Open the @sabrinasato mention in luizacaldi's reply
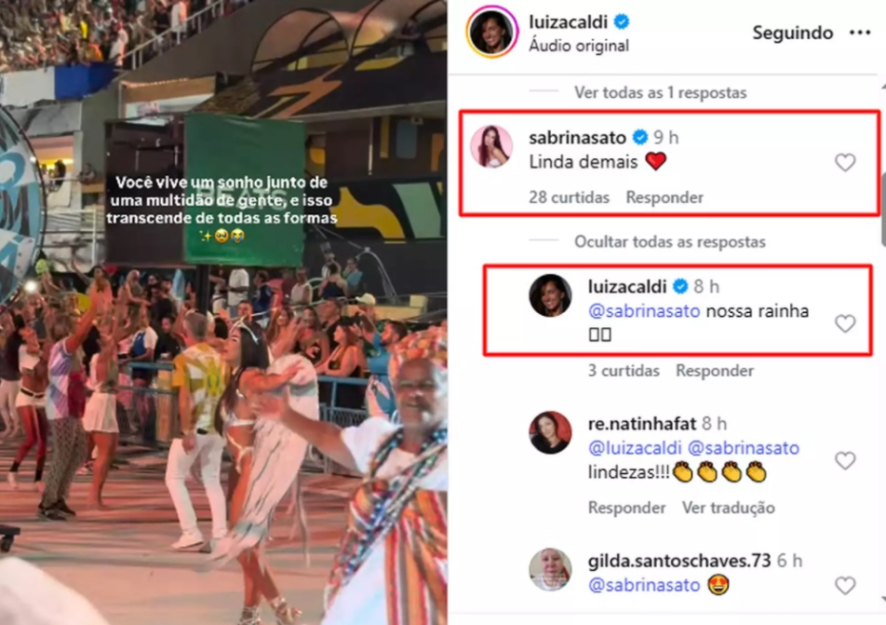886x625 pixels. pos(644,311)
